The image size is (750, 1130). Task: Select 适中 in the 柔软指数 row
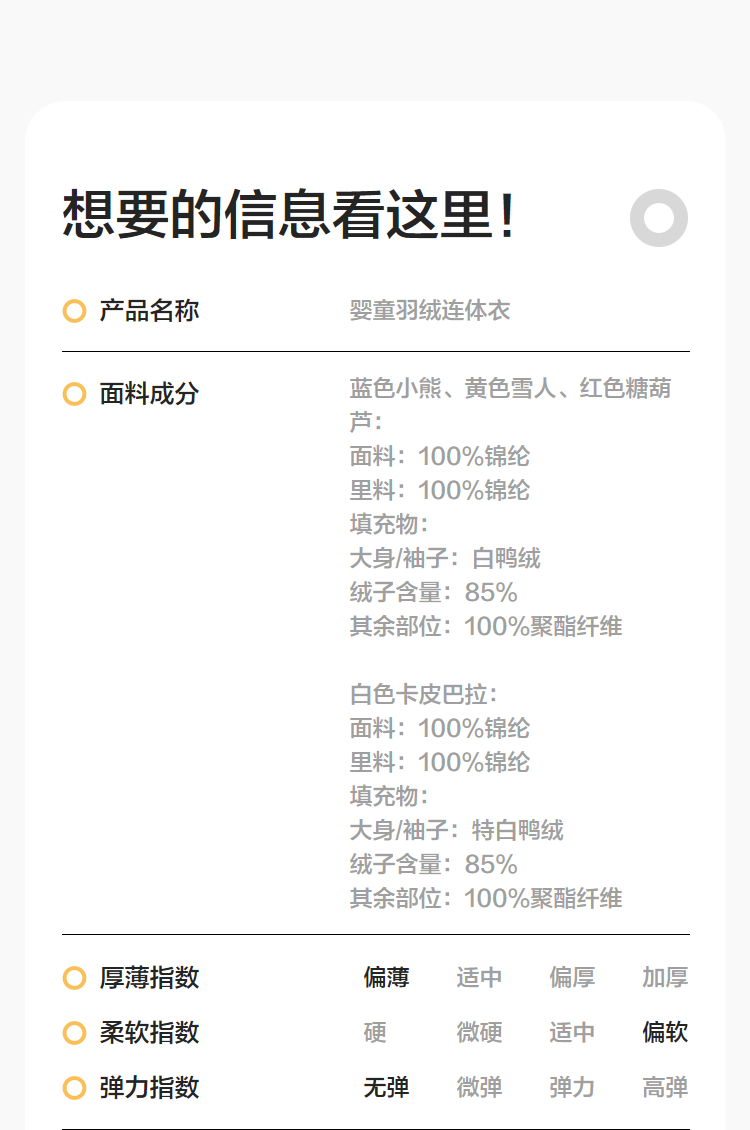(x=572, y=1033)
